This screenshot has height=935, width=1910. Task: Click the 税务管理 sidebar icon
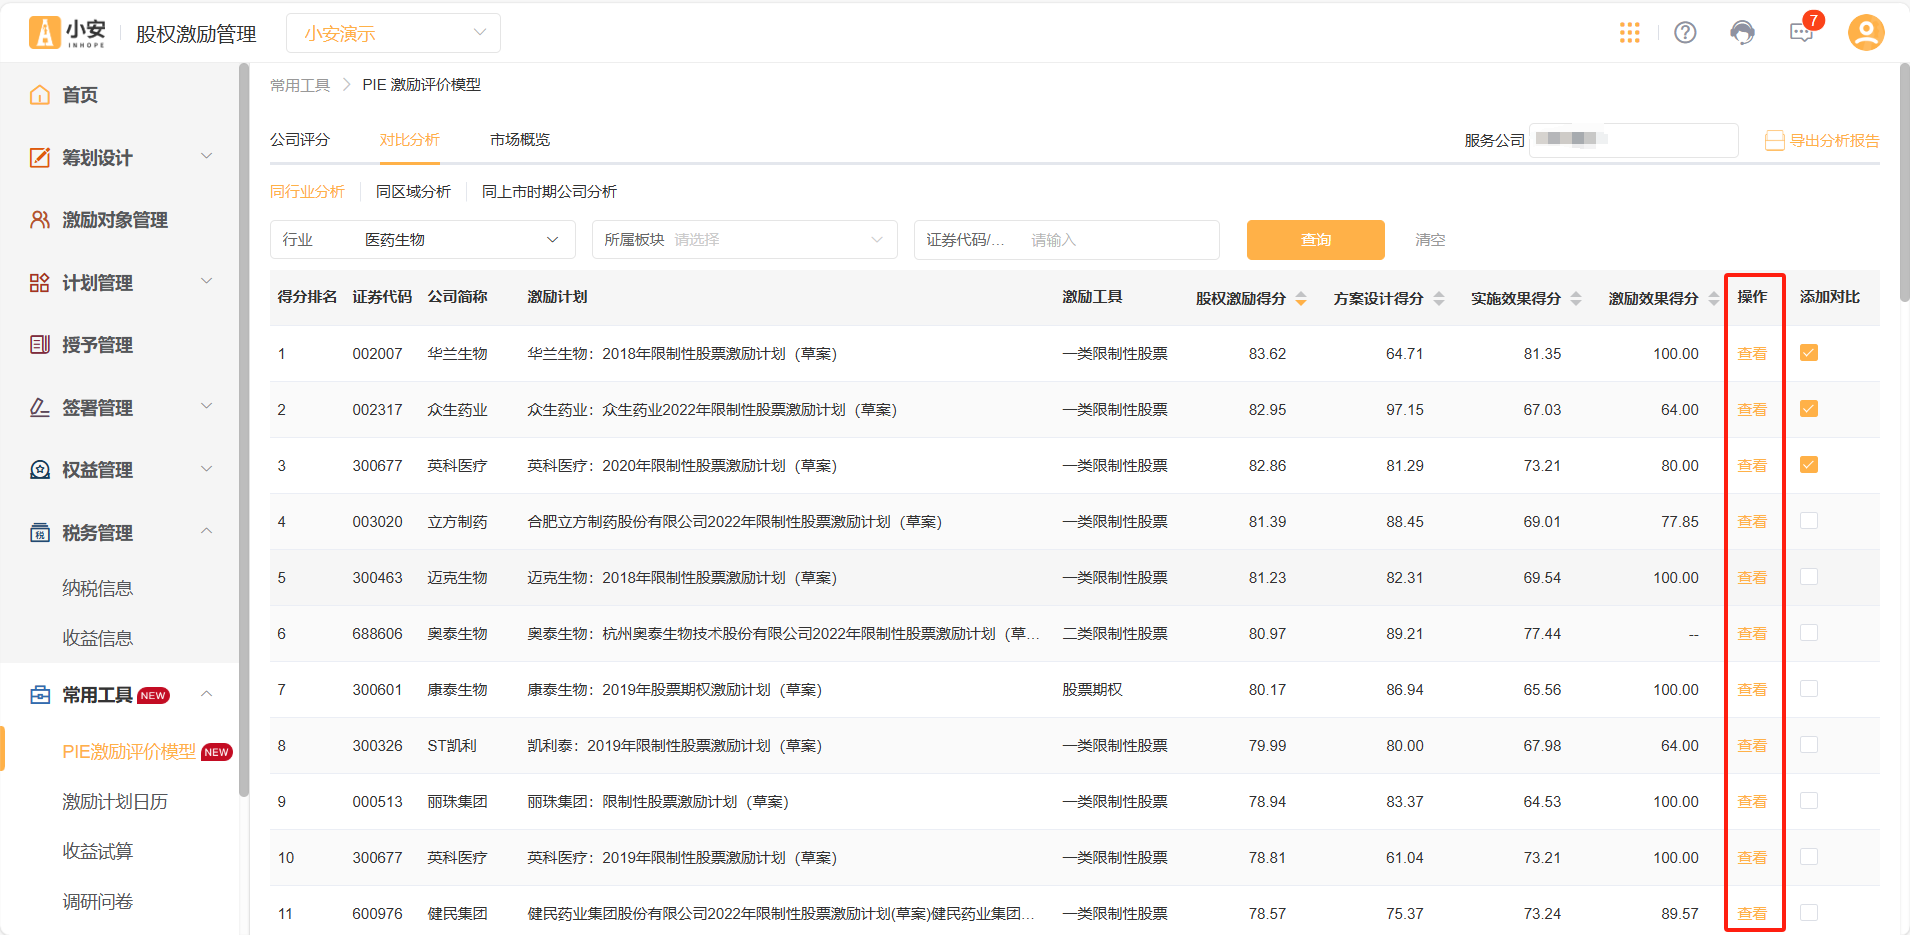(40, 533)
